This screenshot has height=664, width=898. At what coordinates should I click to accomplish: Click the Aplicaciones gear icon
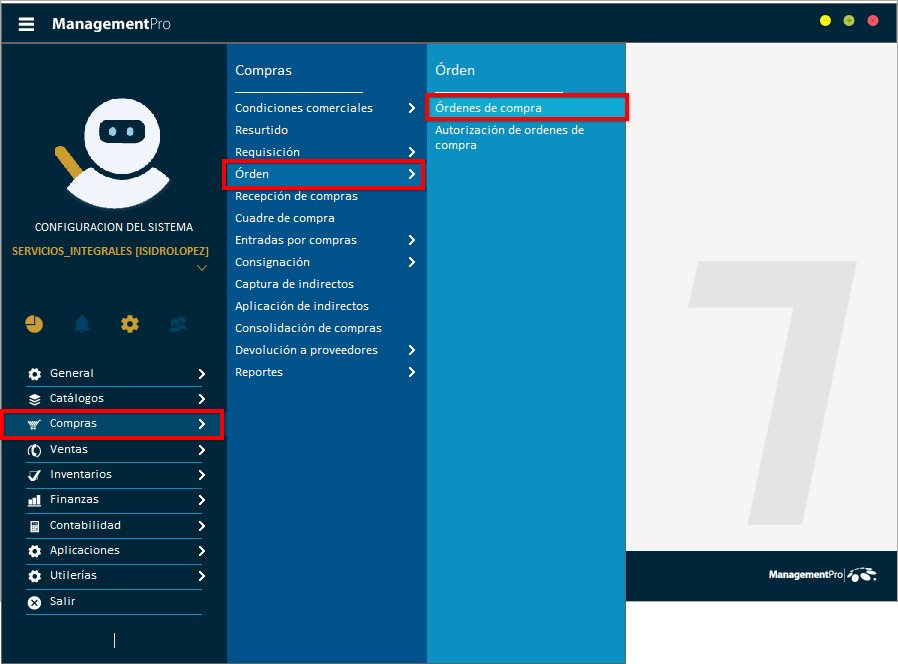pyautogui.click(x=34, y=551)
